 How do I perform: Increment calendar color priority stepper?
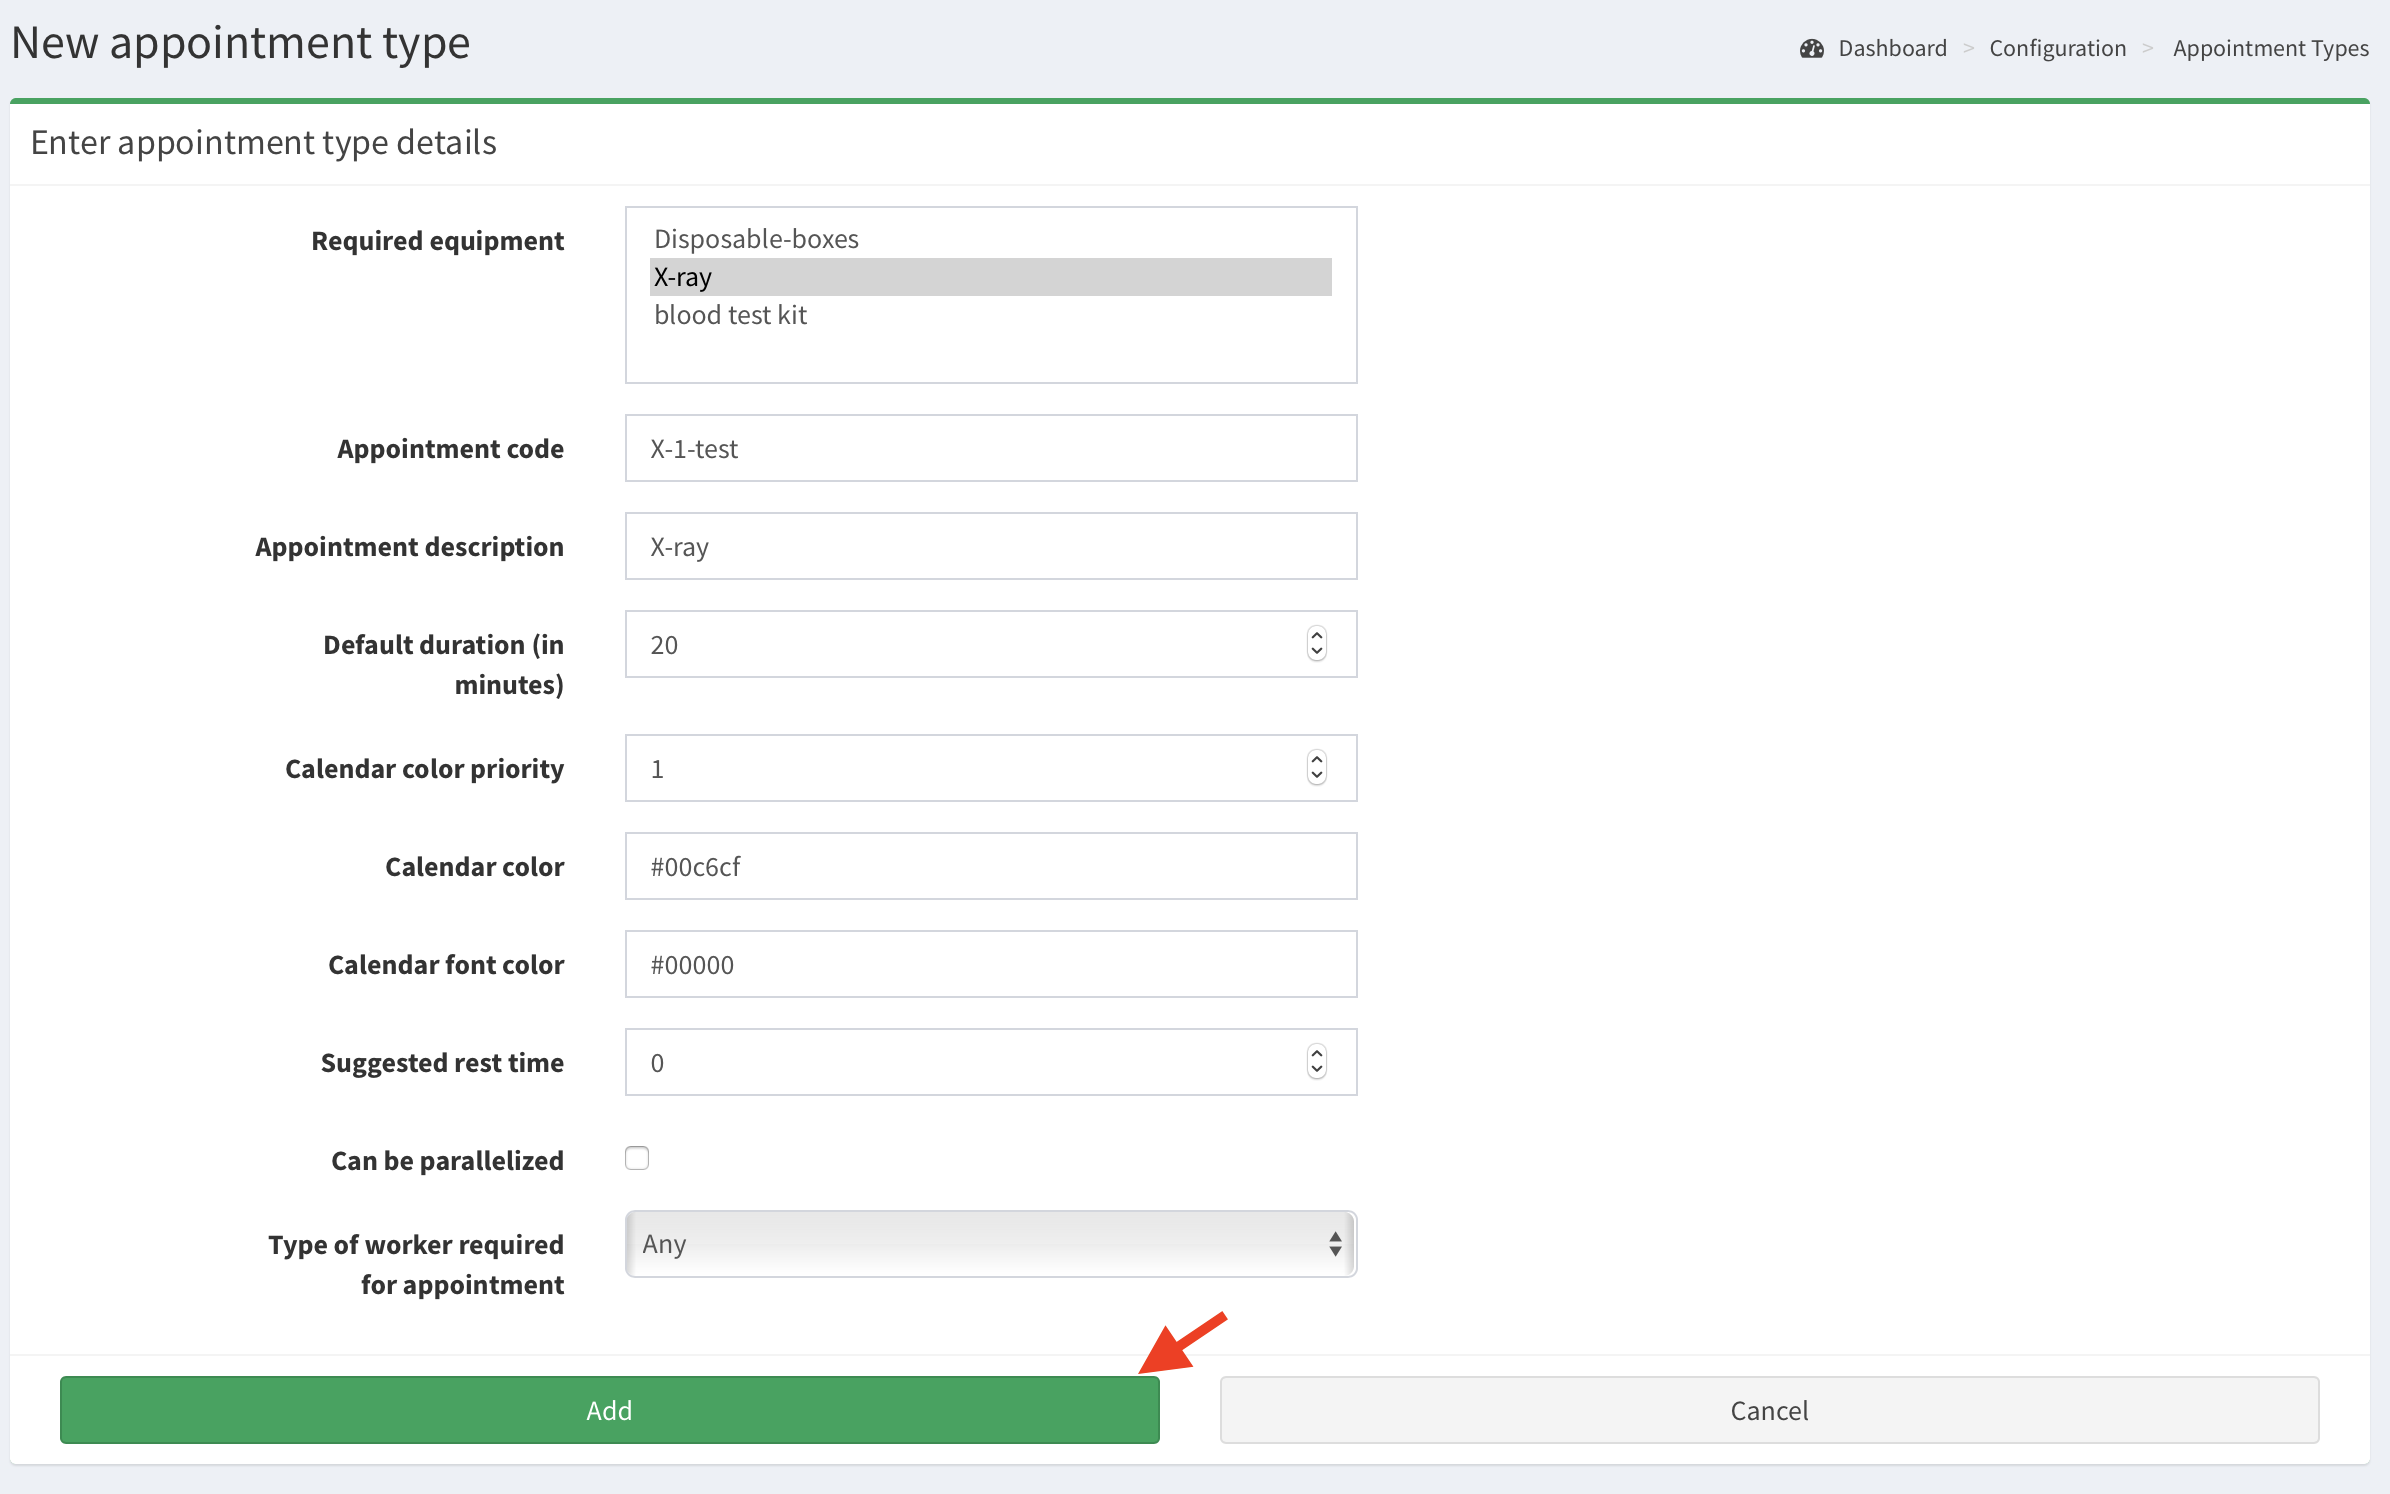(x=1316, y=759)
